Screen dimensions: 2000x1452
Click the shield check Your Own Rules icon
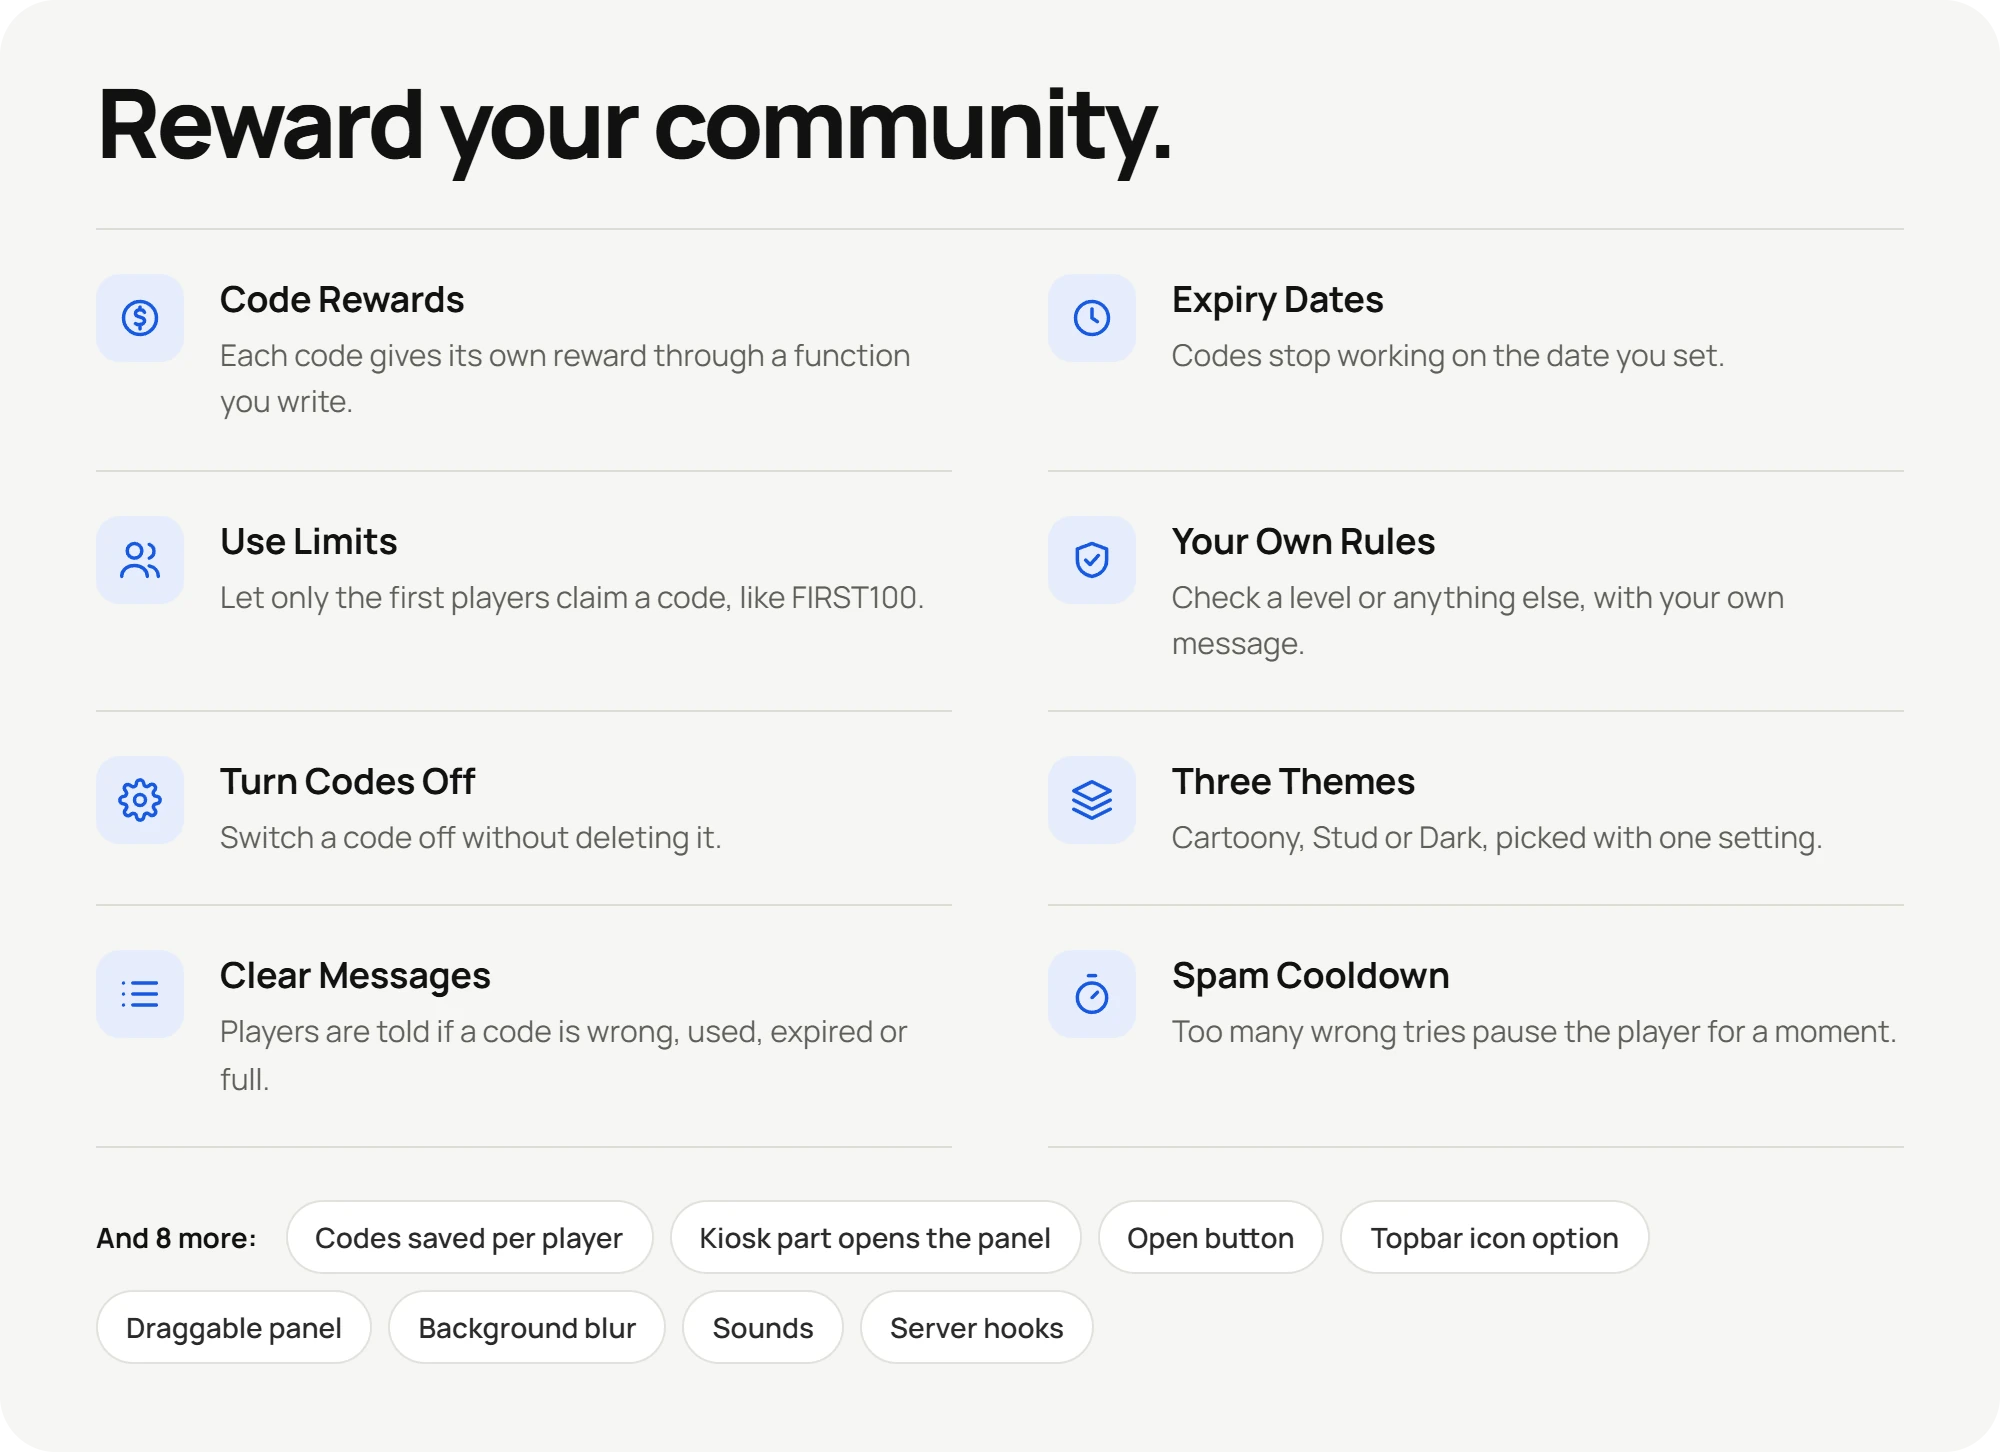click(1092, 560)
